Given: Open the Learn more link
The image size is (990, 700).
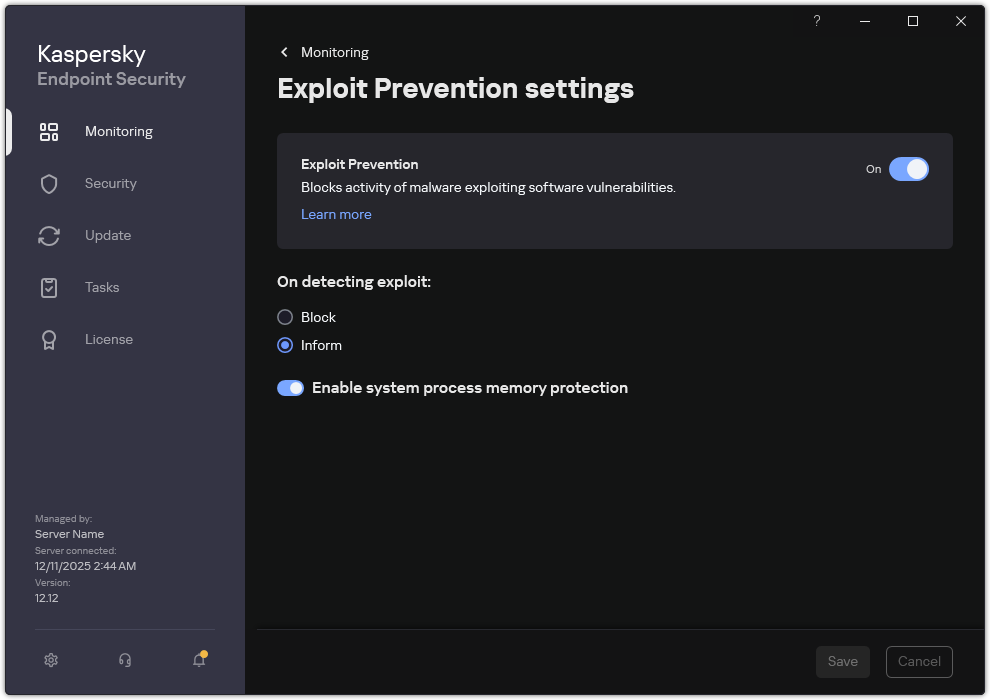Looking at the screenshot, I should click(x=336, y=214).
